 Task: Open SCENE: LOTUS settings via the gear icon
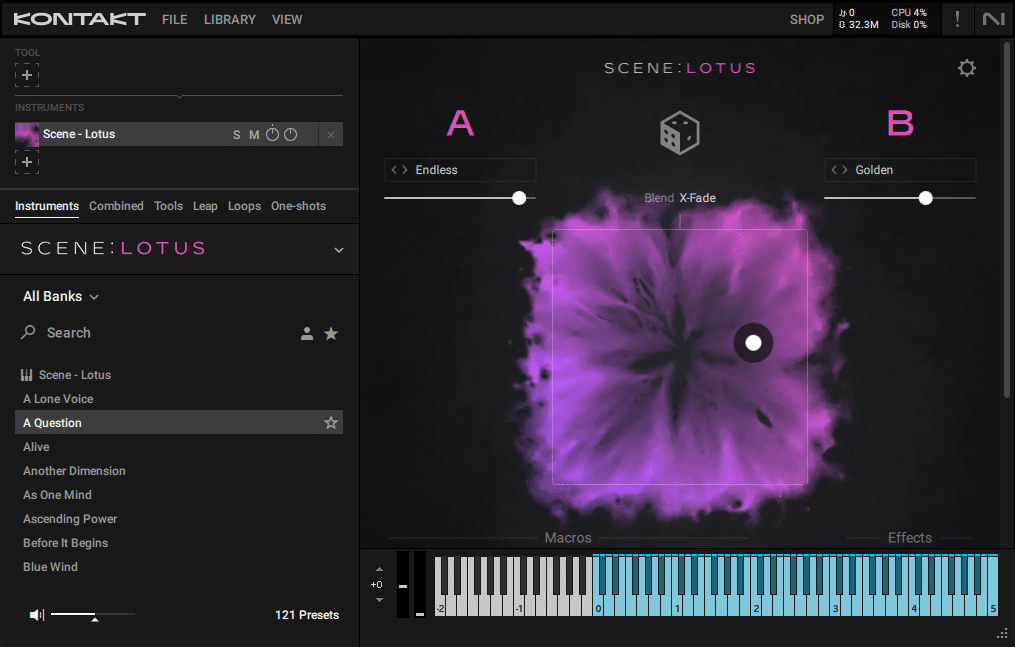coord(966,68)
